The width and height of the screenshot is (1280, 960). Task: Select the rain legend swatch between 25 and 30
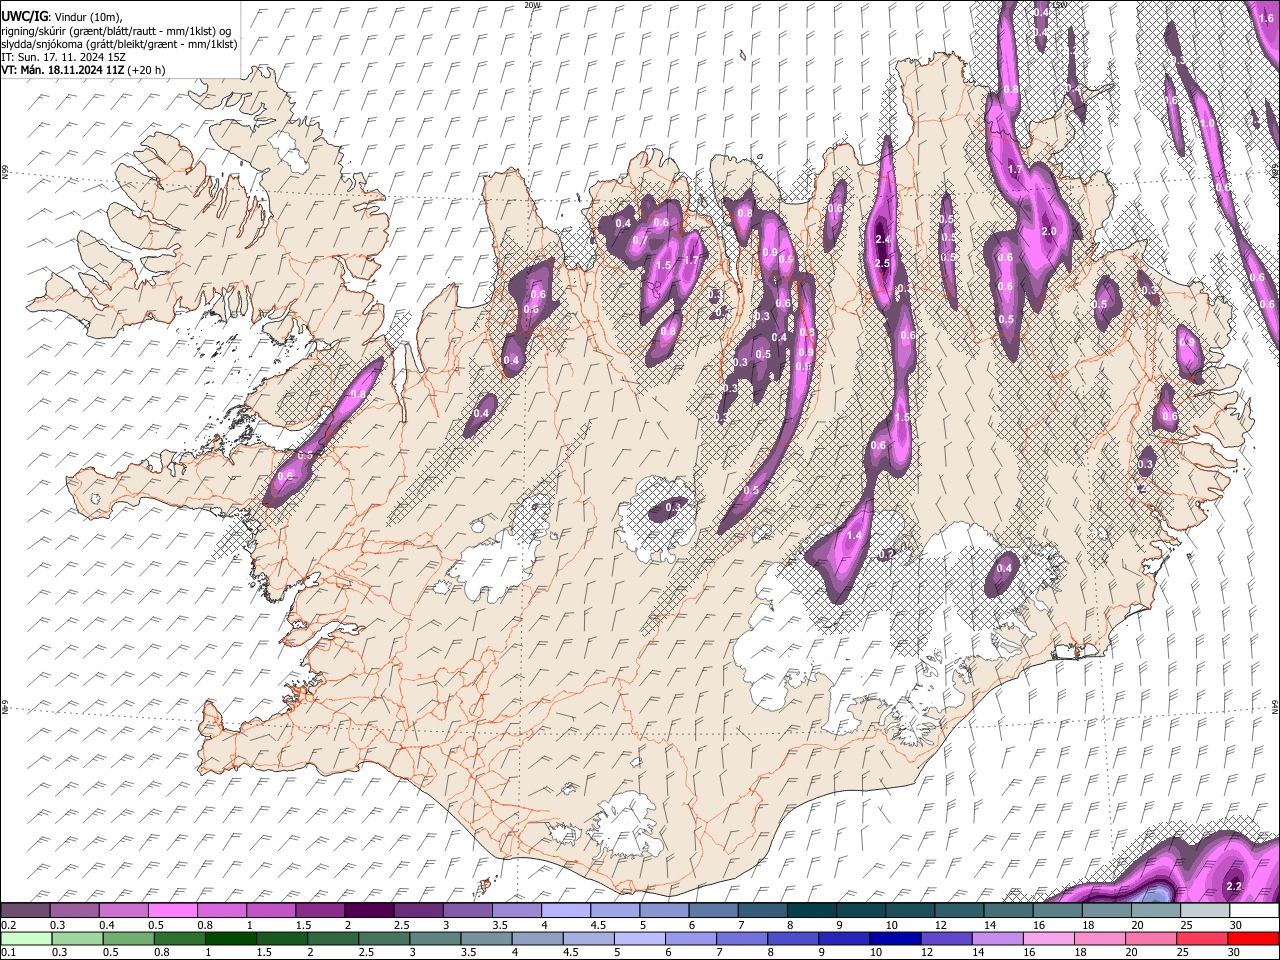1201,938
